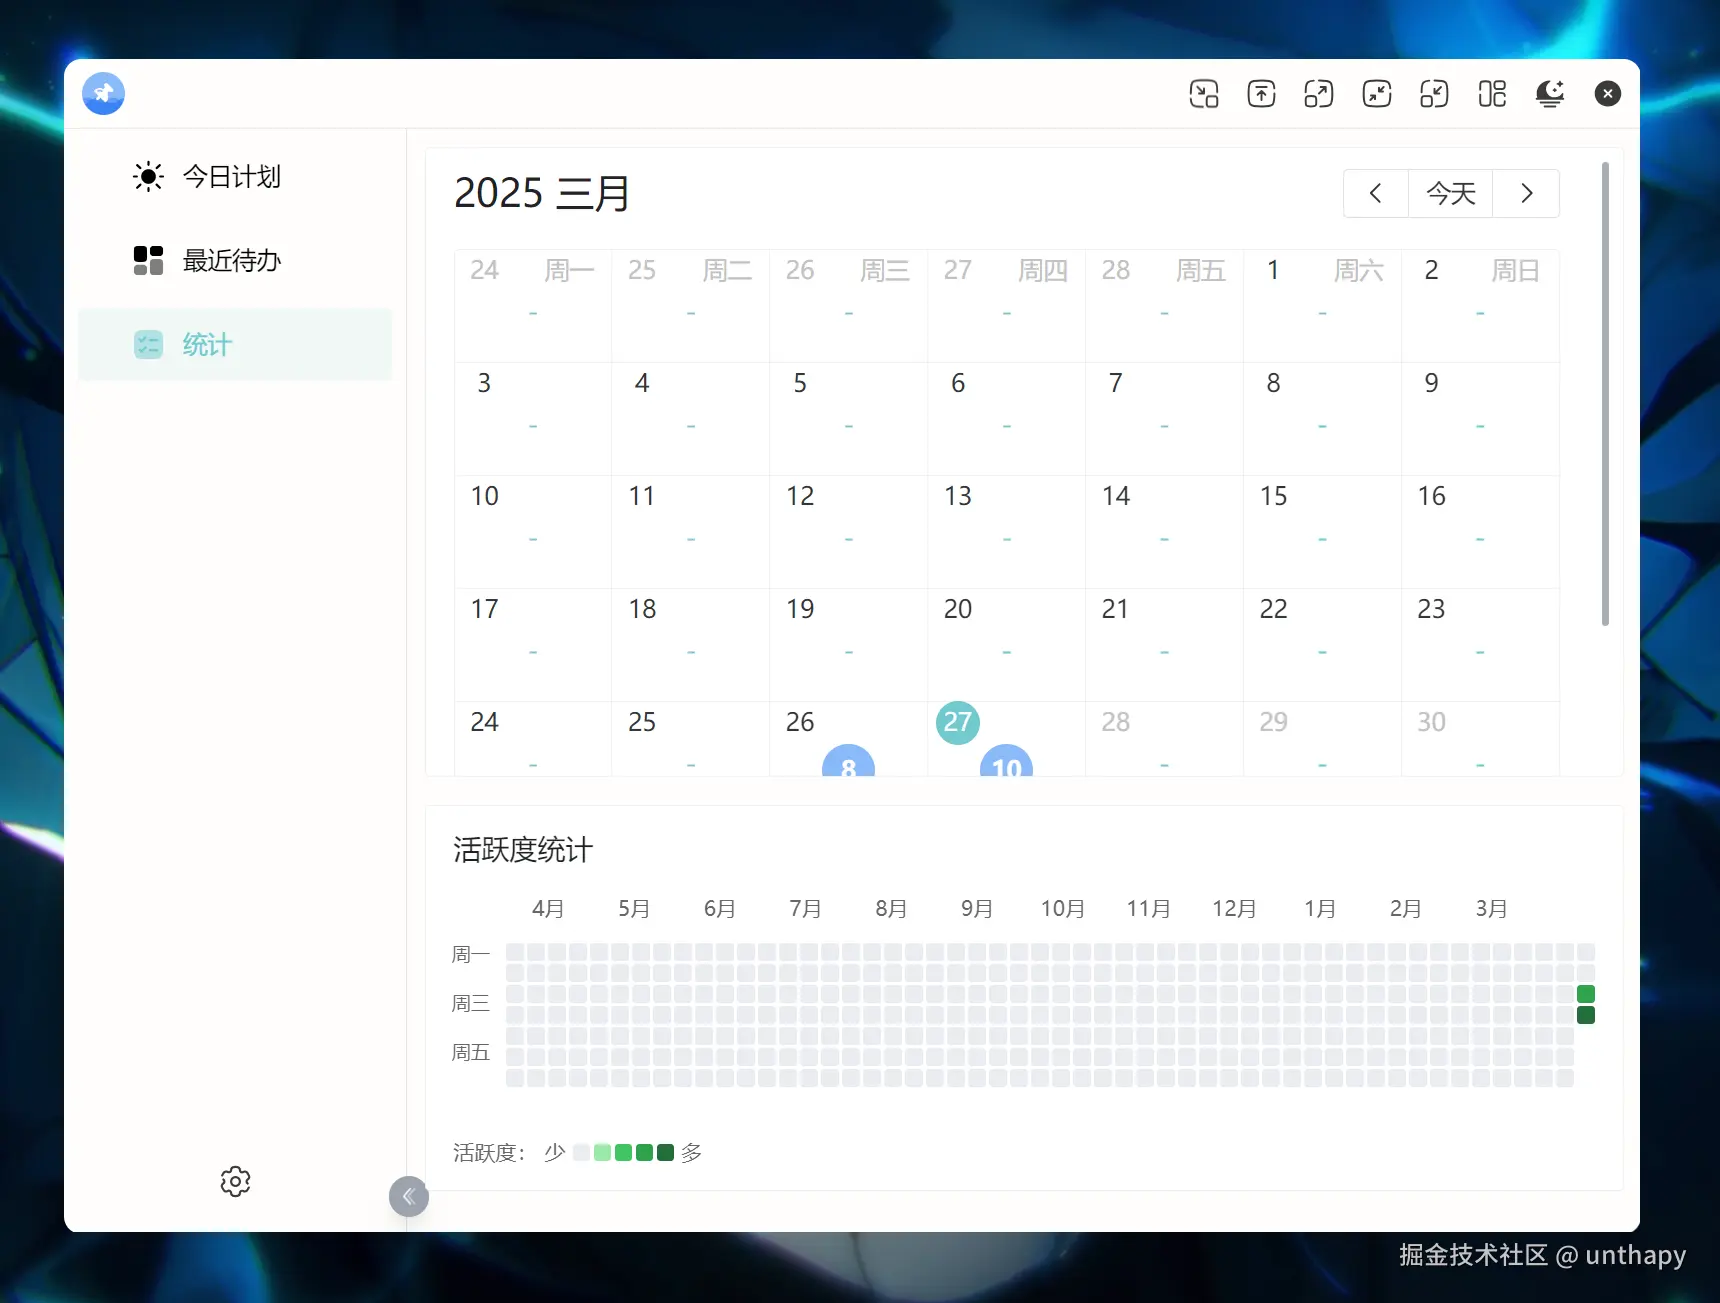Close the window with the X button
This screenshot has width=1720, height=1303.
1608,94
